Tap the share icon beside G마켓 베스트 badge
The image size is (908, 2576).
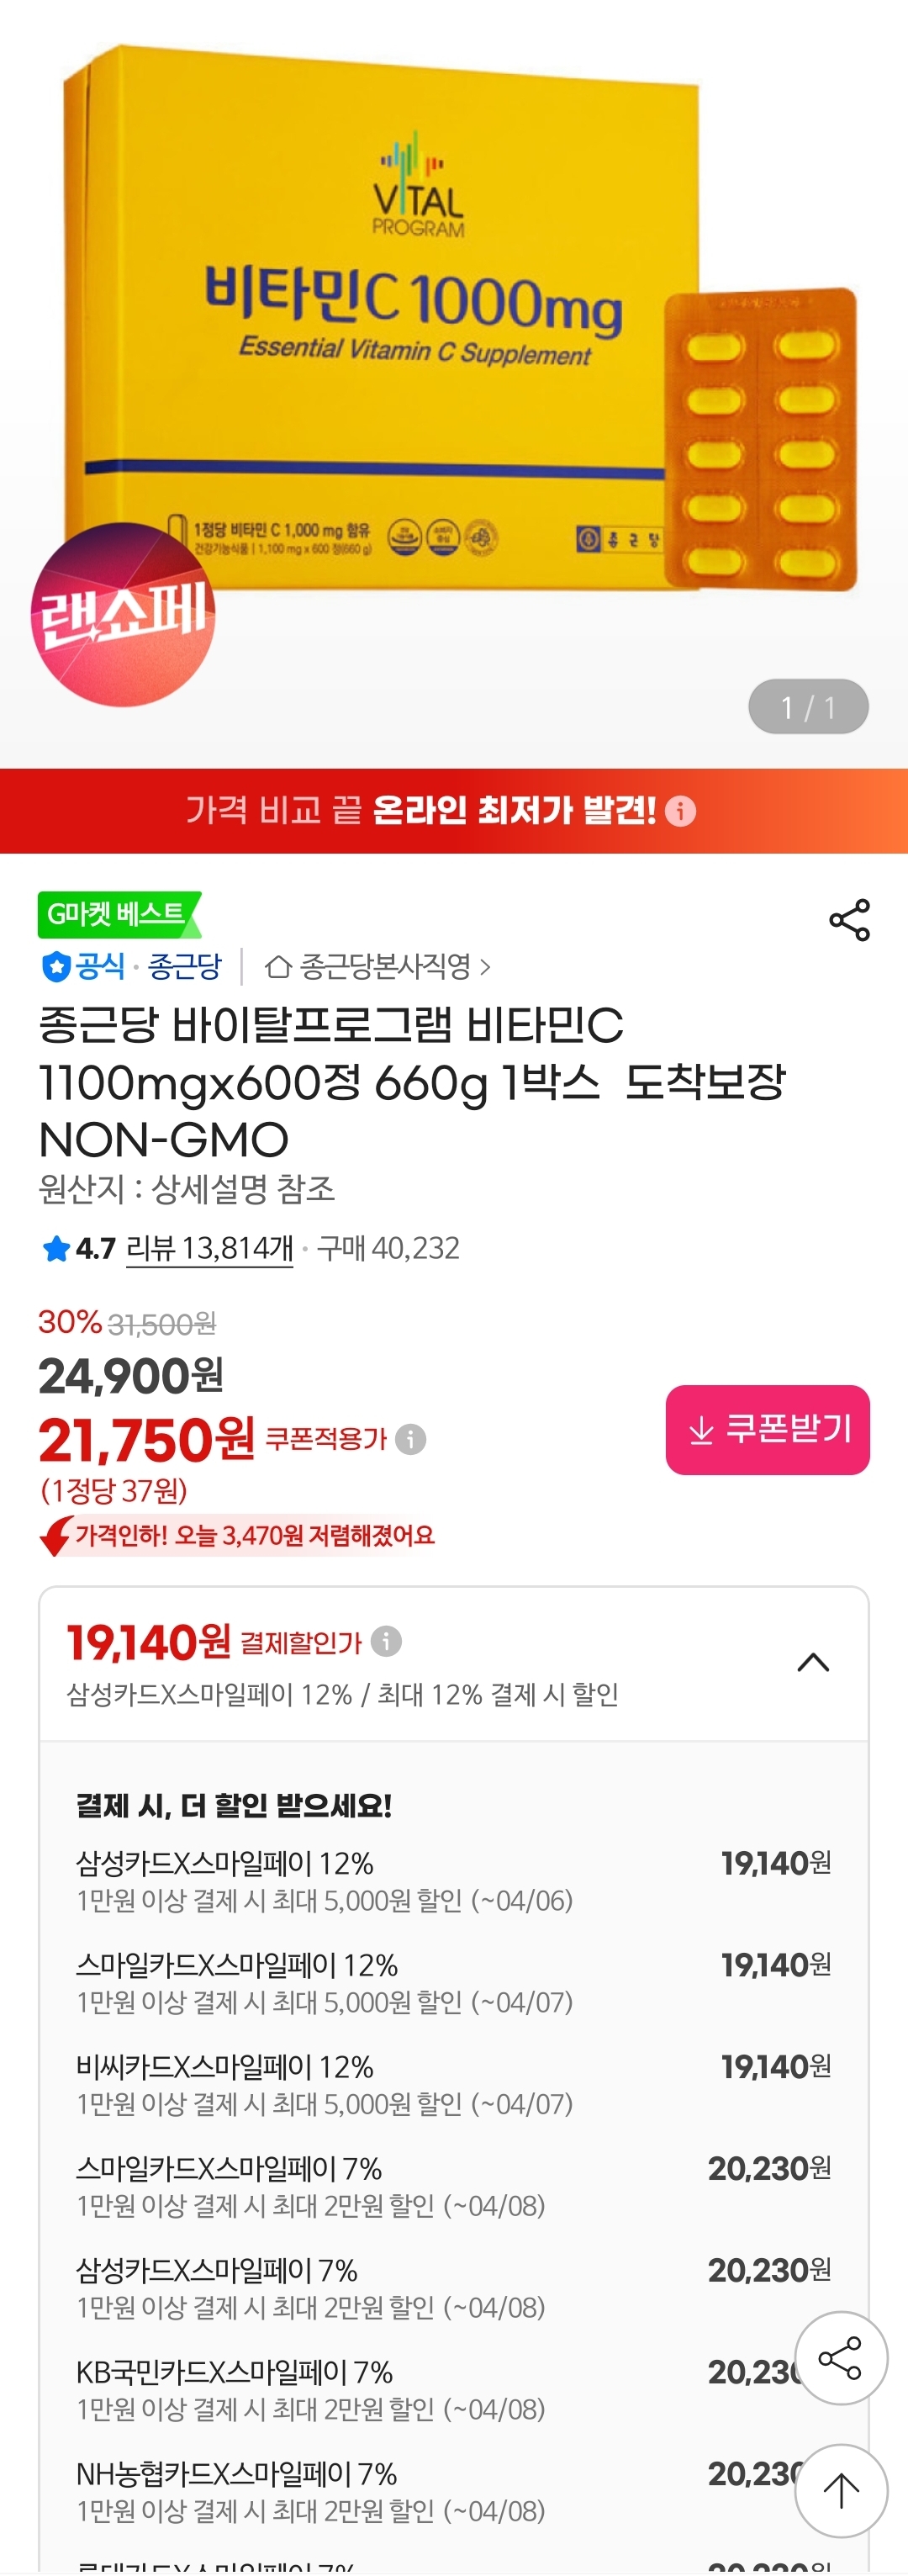click(x=849, y=920)
